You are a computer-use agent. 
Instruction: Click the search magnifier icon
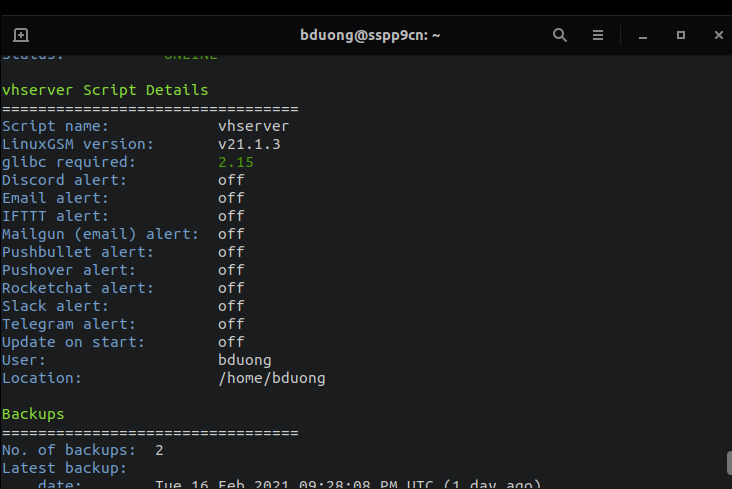tap(560, 34)
